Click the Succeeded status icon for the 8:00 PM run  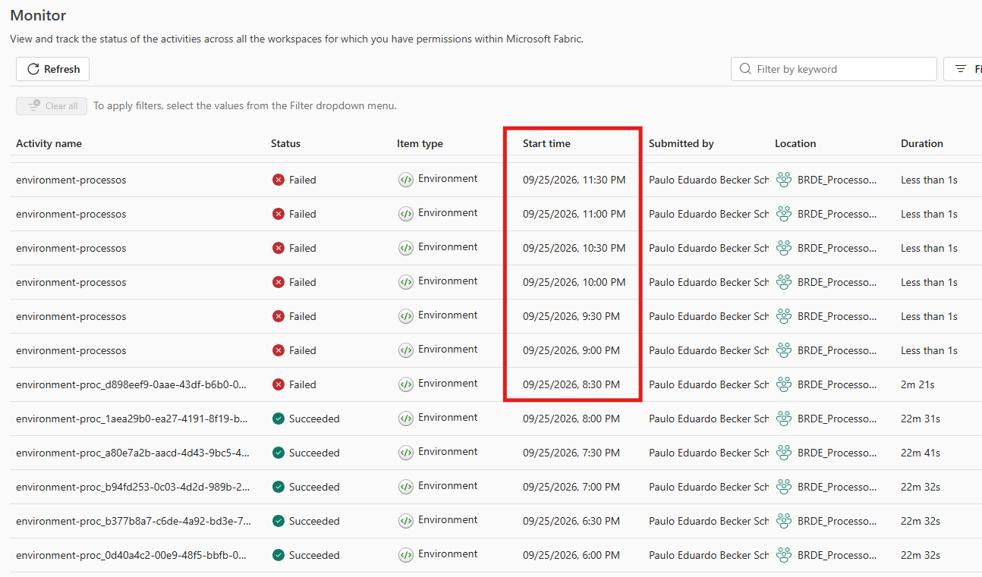tap(279, 418)
